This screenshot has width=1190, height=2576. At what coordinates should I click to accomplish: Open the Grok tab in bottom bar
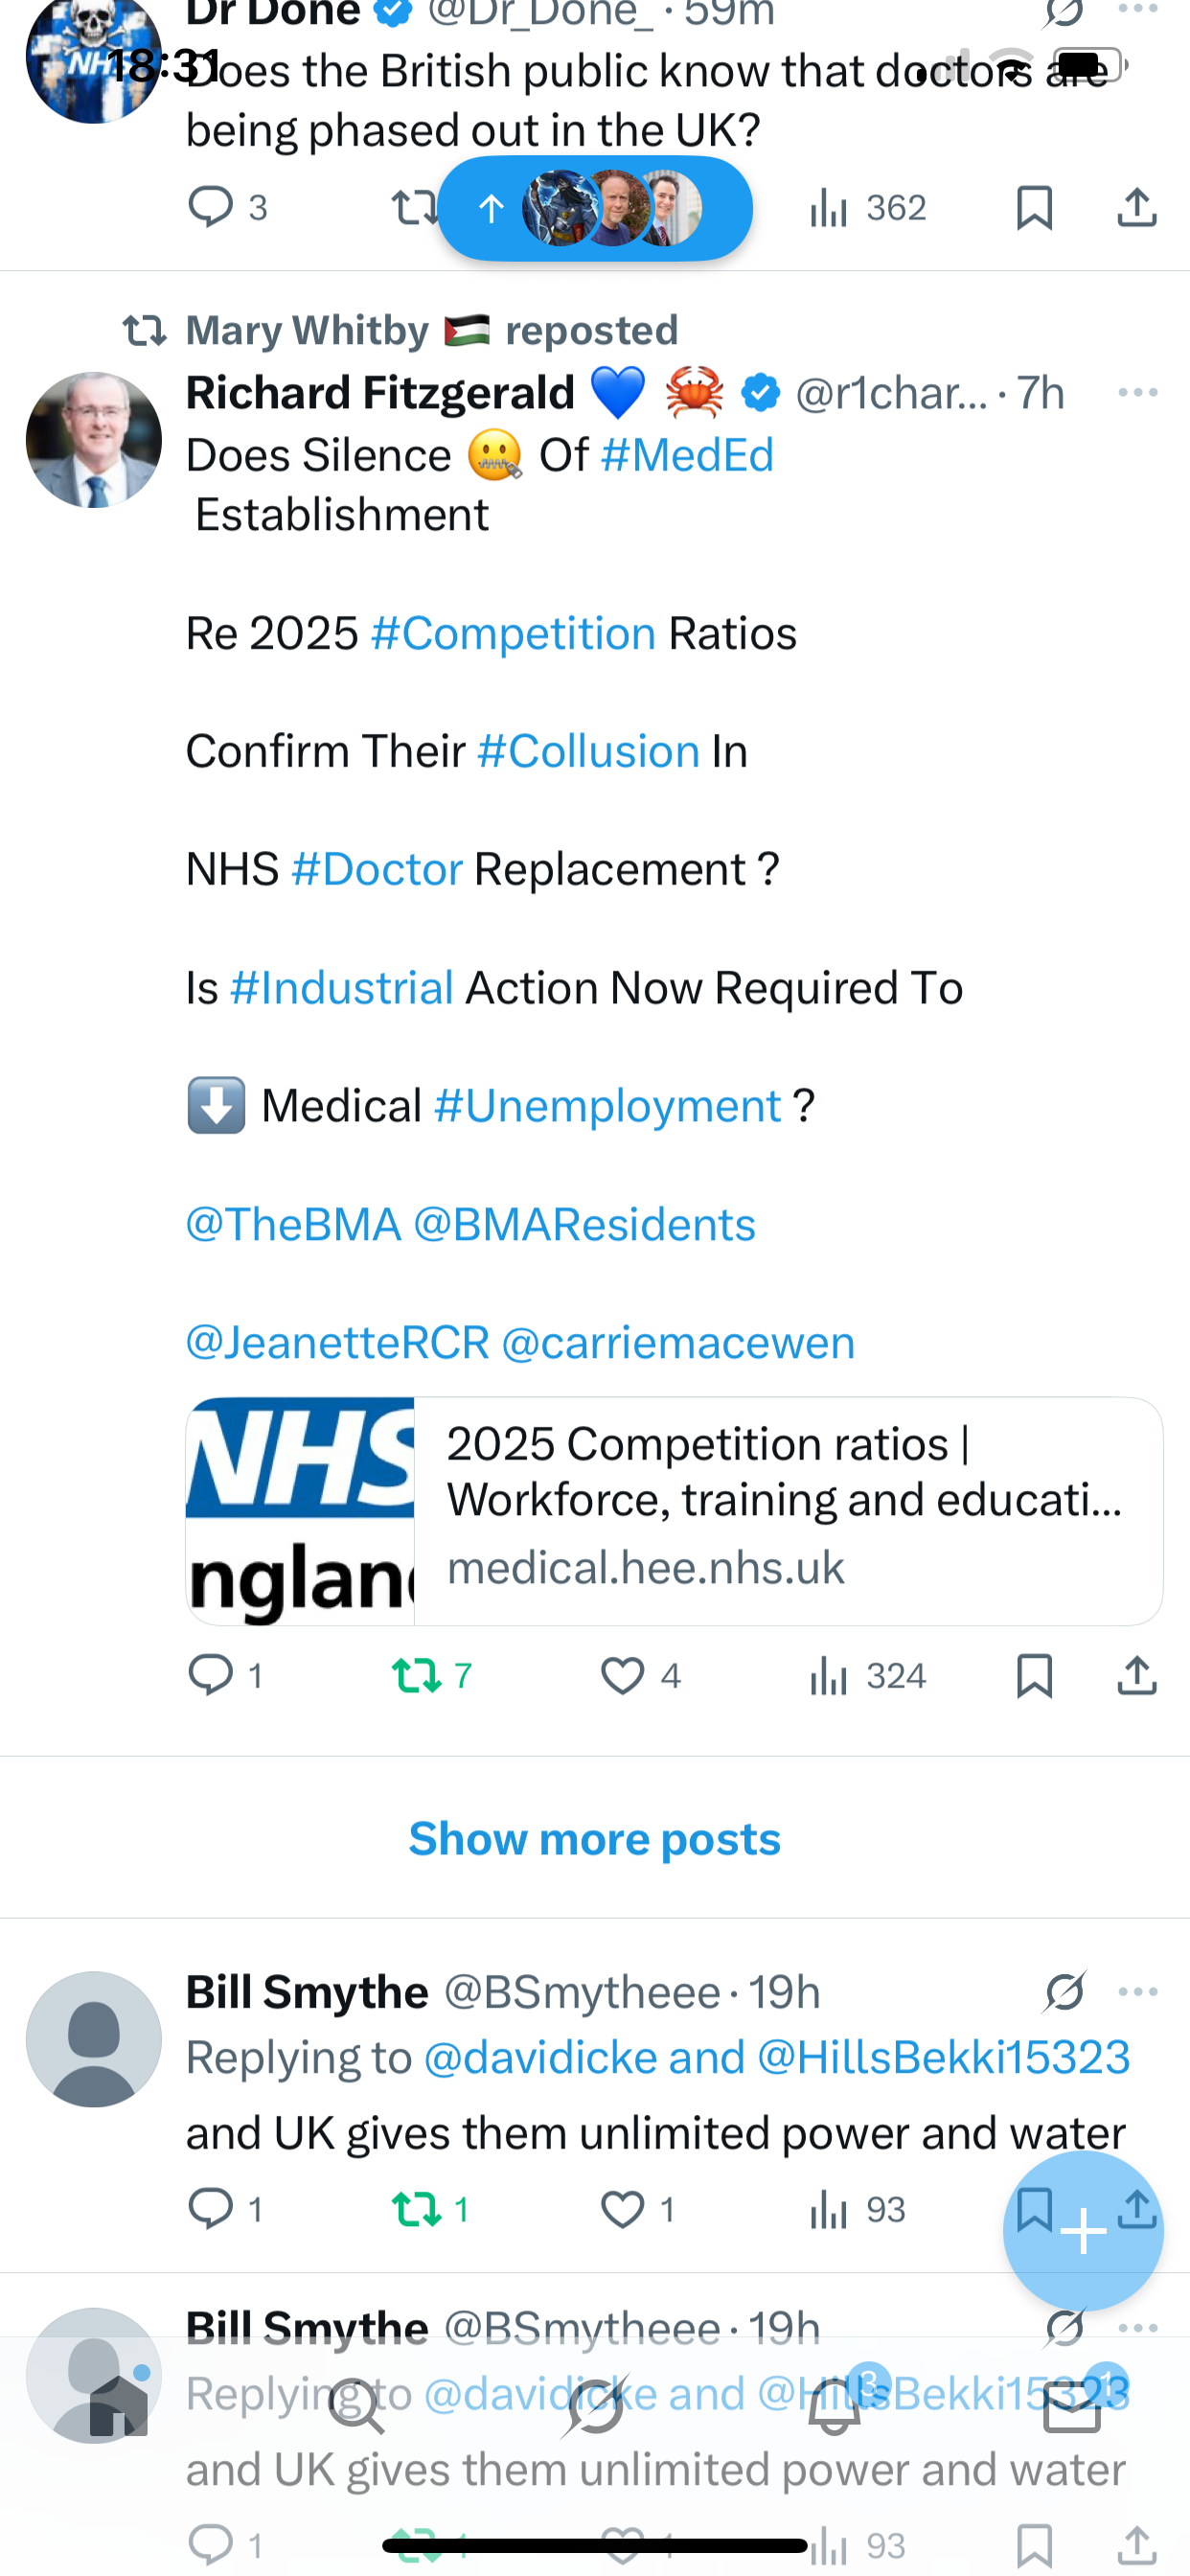point(595,2406)
